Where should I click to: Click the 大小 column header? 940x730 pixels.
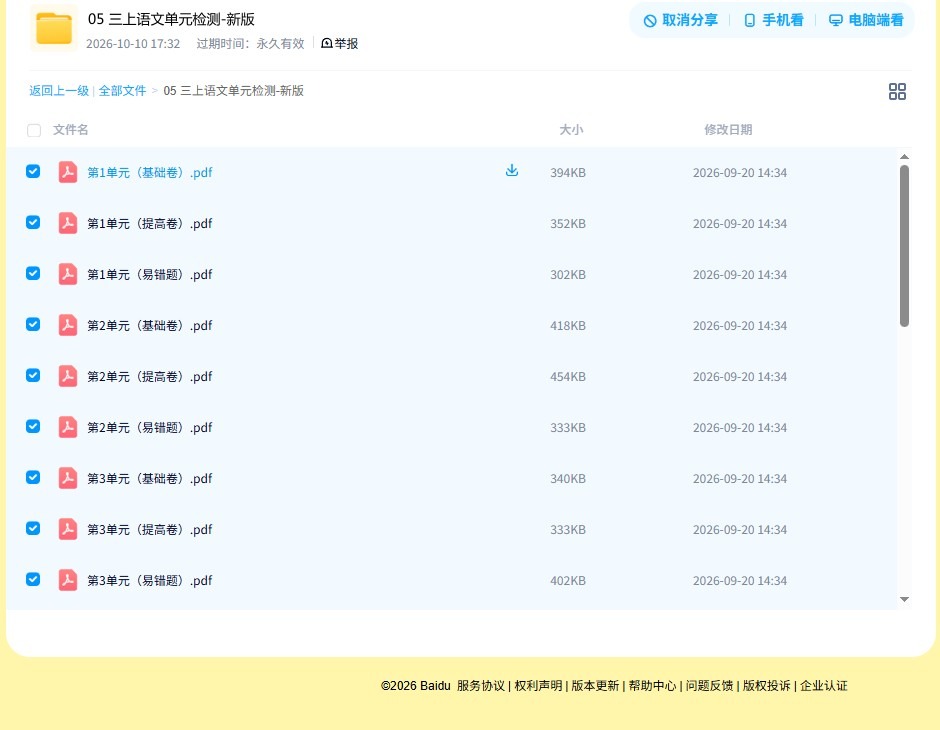[571, 129]
